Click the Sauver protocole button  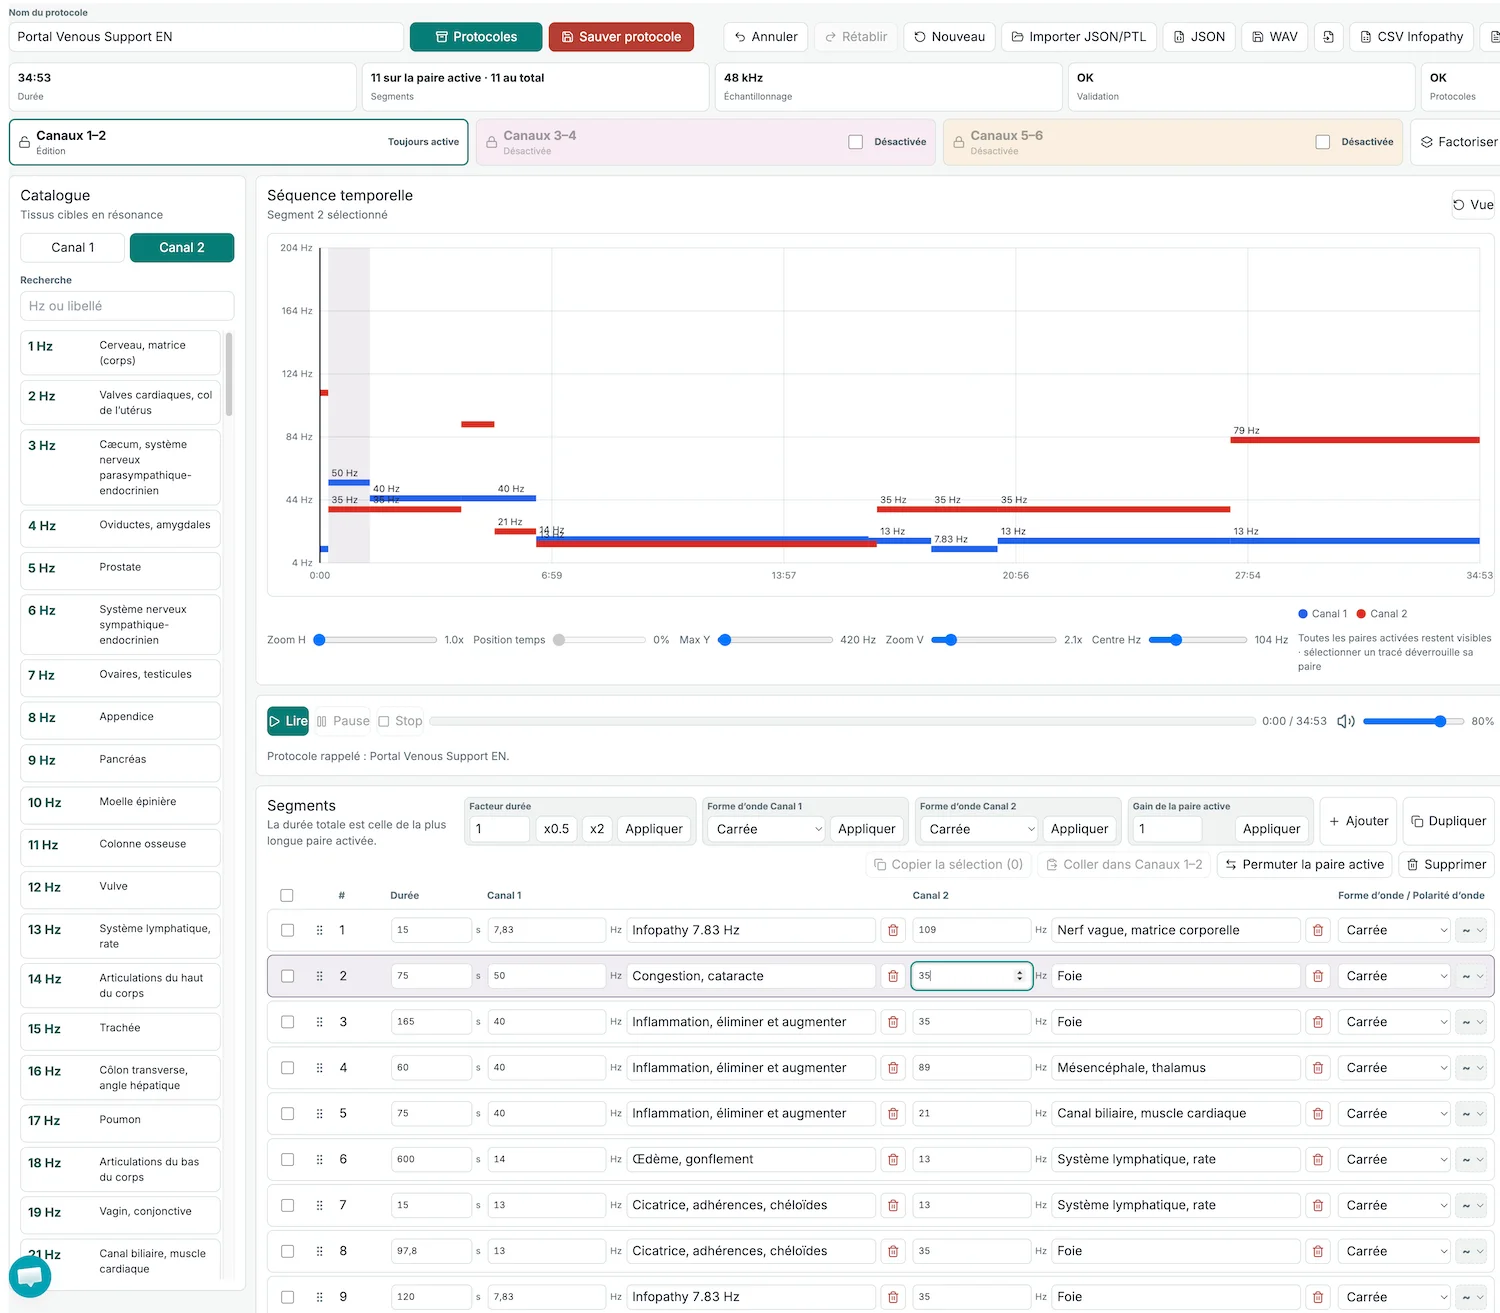pos(621,37)
